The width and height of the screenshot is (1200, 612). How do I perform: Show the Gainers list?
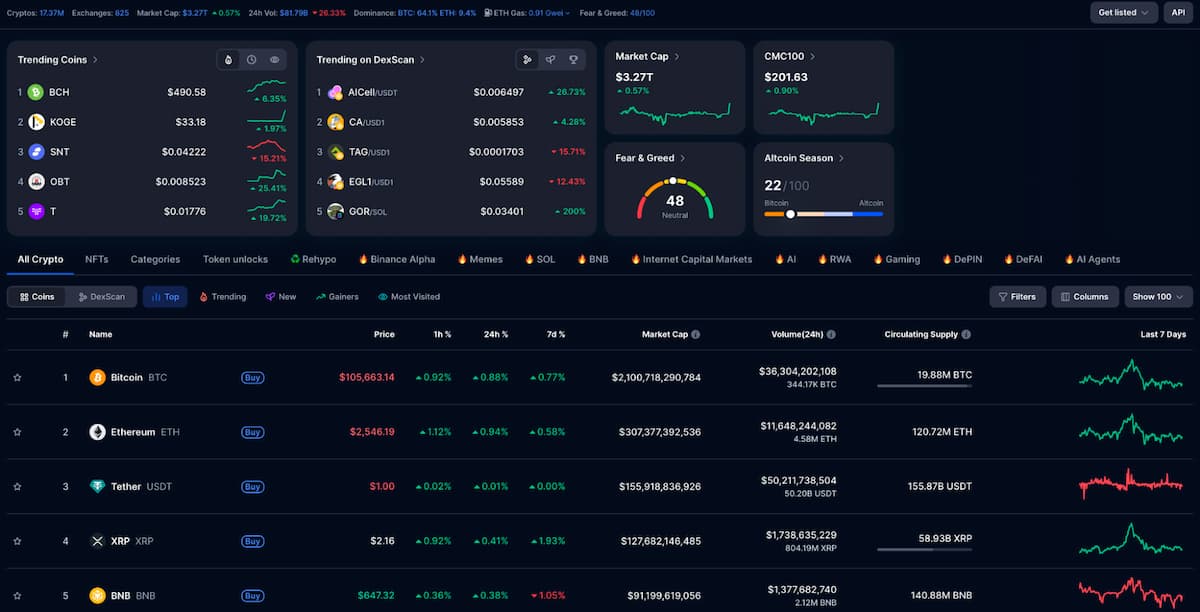point(337,297)
